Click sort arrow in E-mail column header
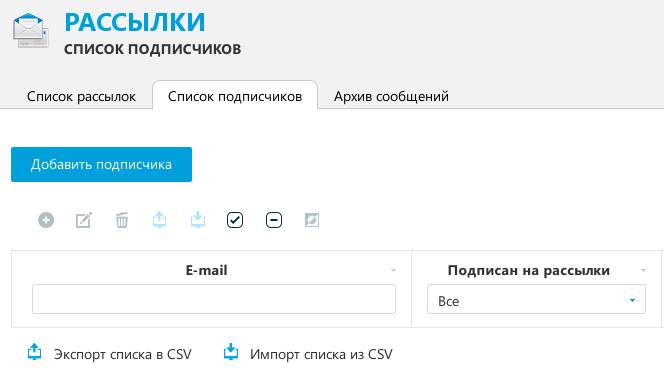The height and width of the screenshot is (379, 664). 393,270
